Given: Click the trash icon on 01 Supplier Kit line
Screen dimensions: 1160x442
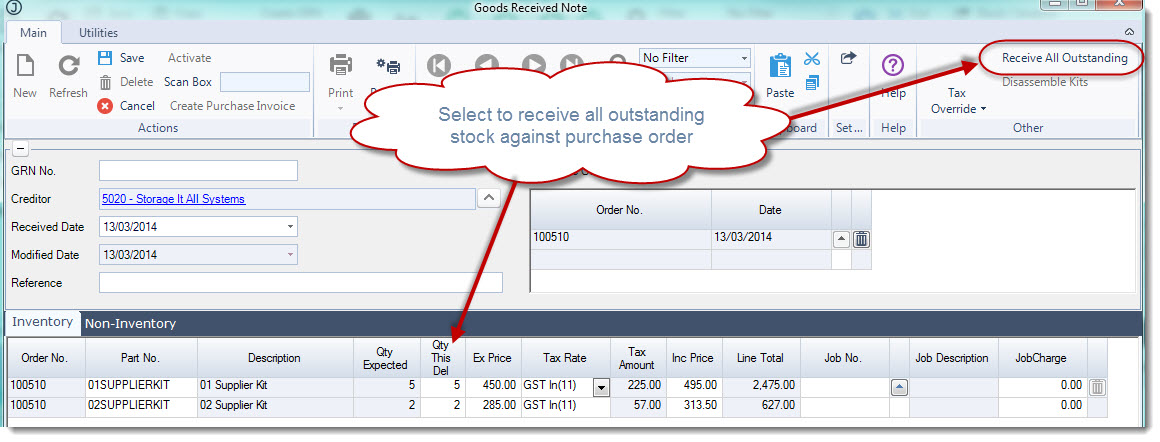Looking at the screenshot, I should click(x=1098, y=386).
